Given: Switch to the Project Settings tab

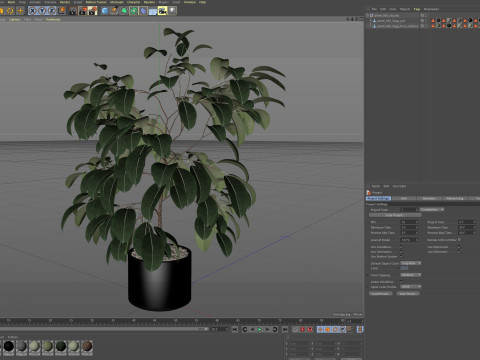Looking at the screenshot, I should point(378,198).
